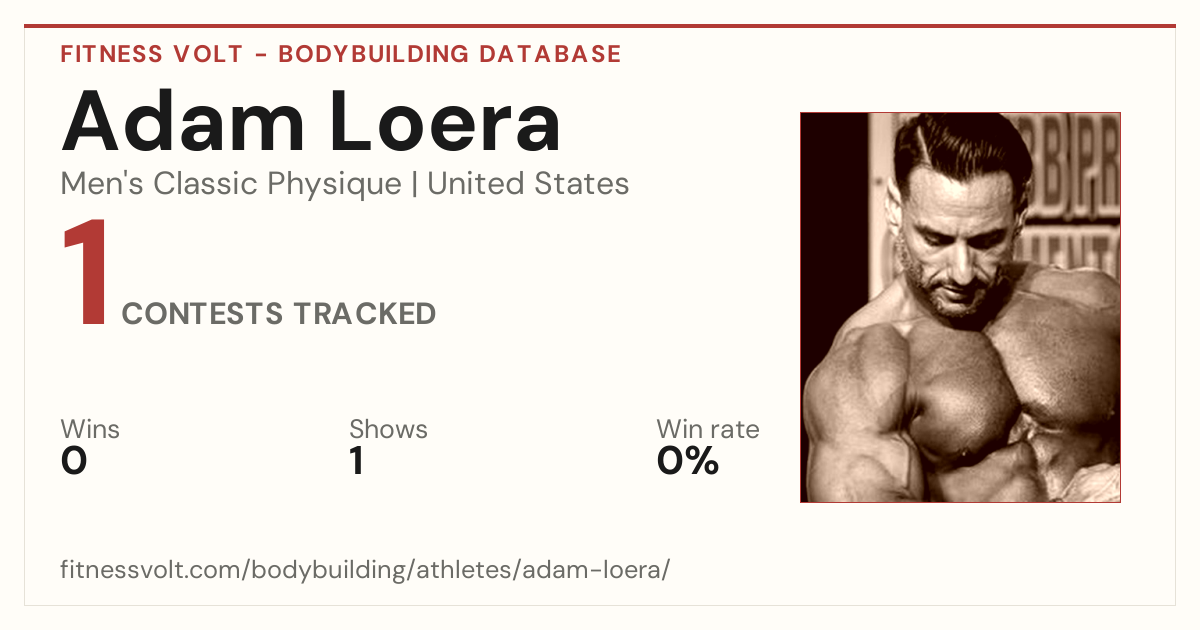This screenshot has height=630, width=1200.
Task: Click the 0% win rate value
Action: pyautogui.click(x=688, y=461)
